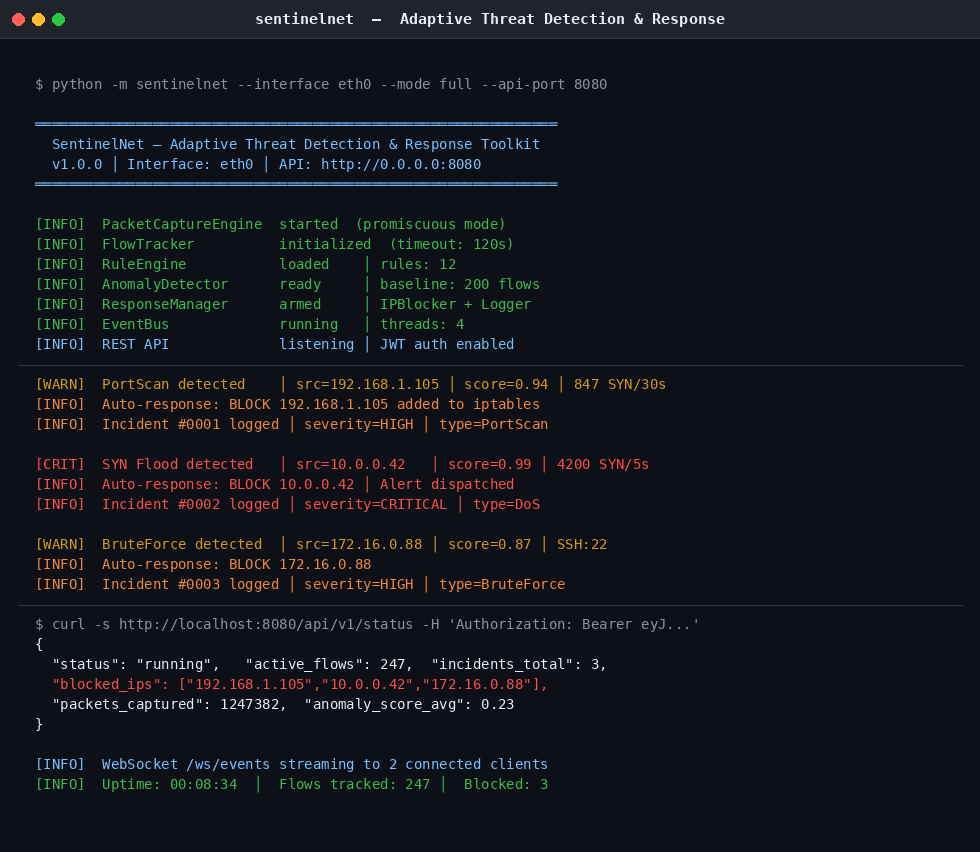
Task: Click the Incident #0002 logged line
Action: pyautogui.click(x=287, y=504)
